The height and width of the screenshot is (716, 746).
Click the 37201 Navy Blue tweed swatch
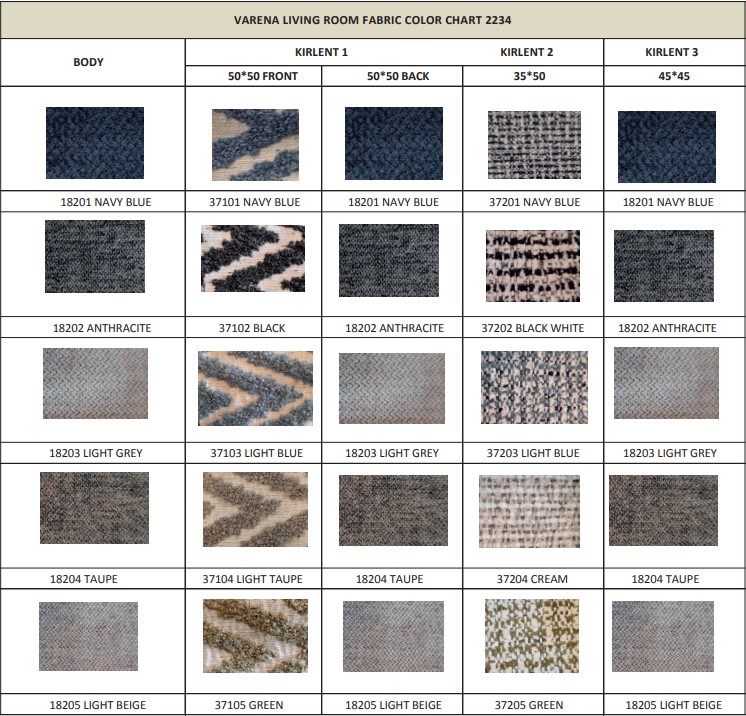pos(534,145)
